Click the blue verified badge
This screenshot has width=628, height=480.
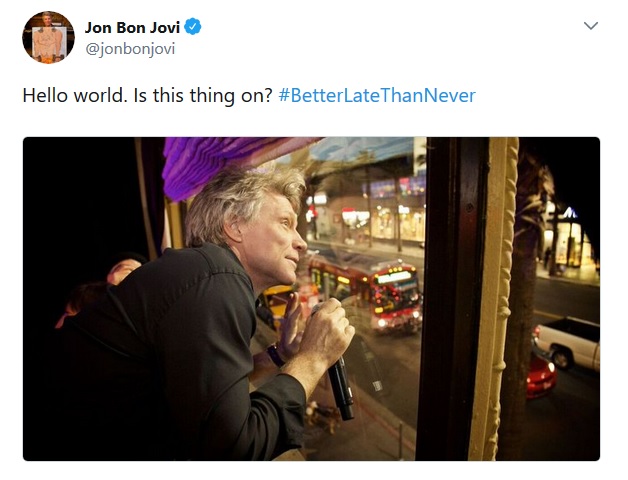point(193,27)
